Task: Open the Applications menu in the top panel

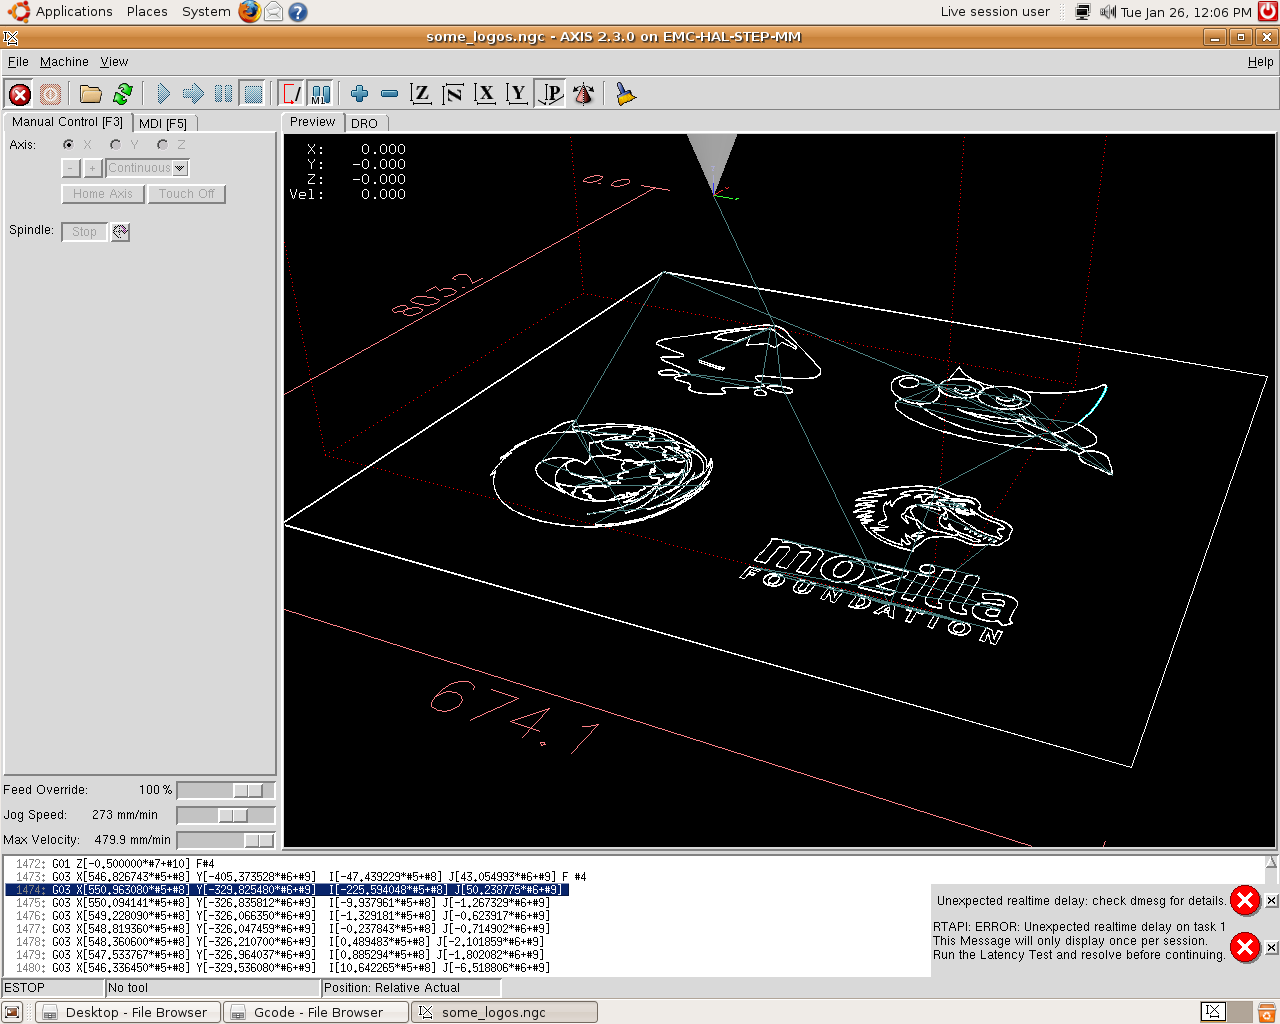Action: pyautogui.click(x=73, y=12)
